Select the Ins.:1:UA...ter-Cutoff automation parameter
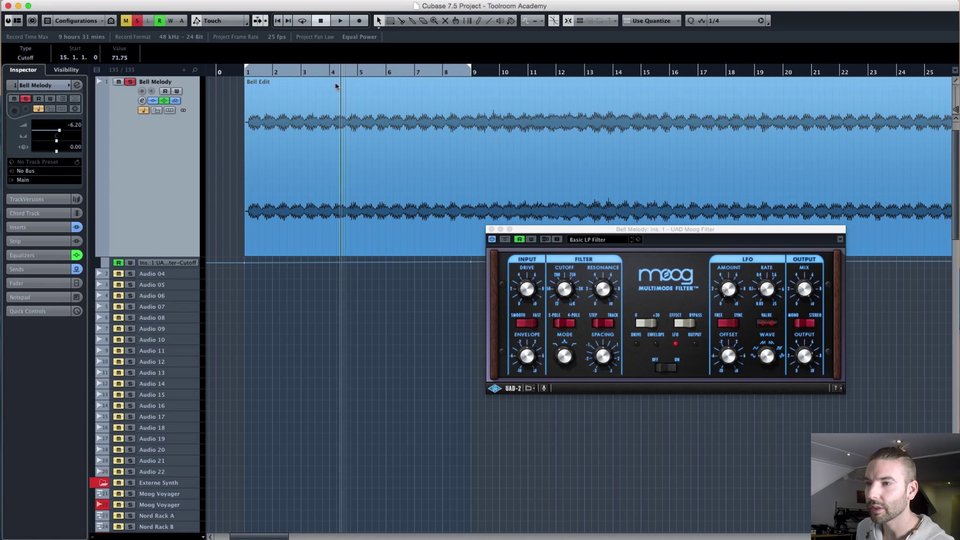The image size is (960, 540). point(167,263)
